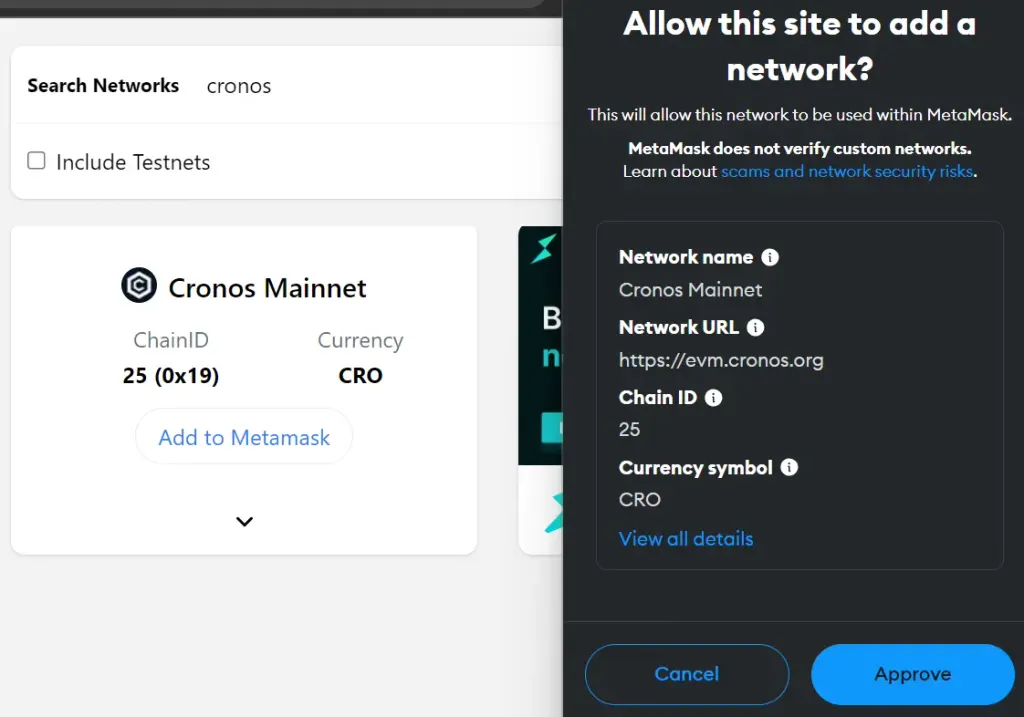This screenshot has height=717, width=1024.
Task: Click the Cronos Mainnet card title
Action: [267, 288]
